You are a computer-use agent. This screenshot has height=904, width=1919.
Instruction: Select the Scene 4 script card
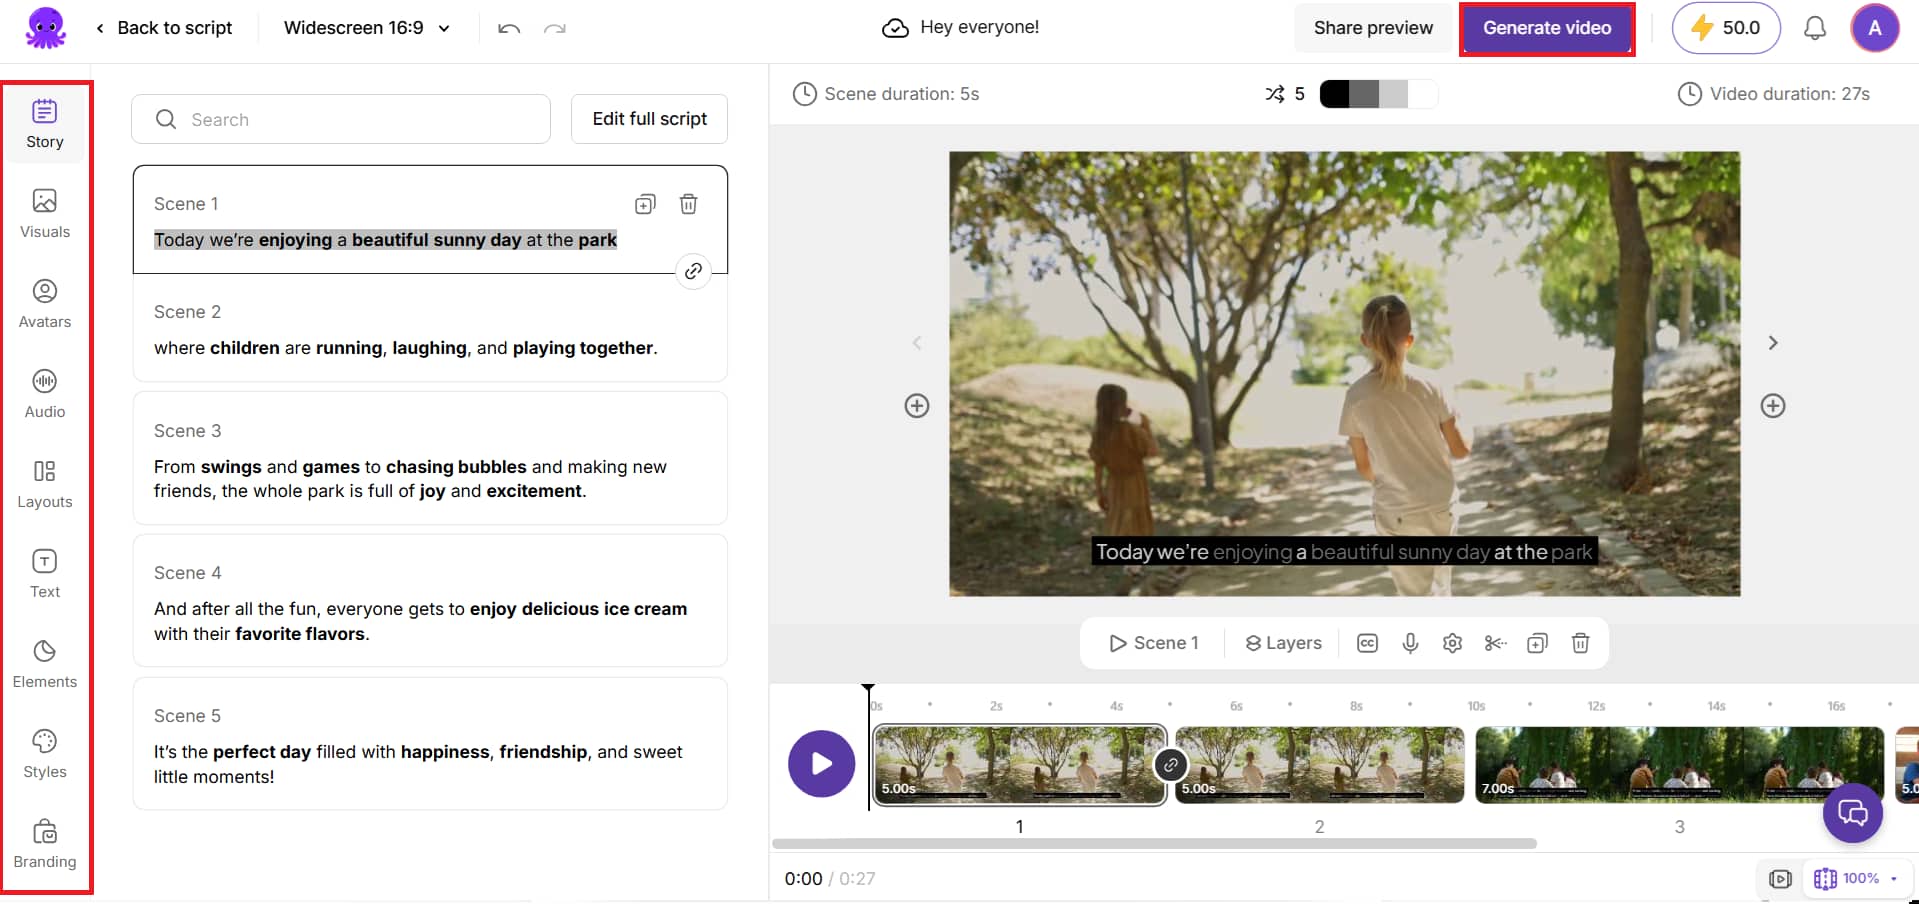pyautogui.click(x=430, y=600)
